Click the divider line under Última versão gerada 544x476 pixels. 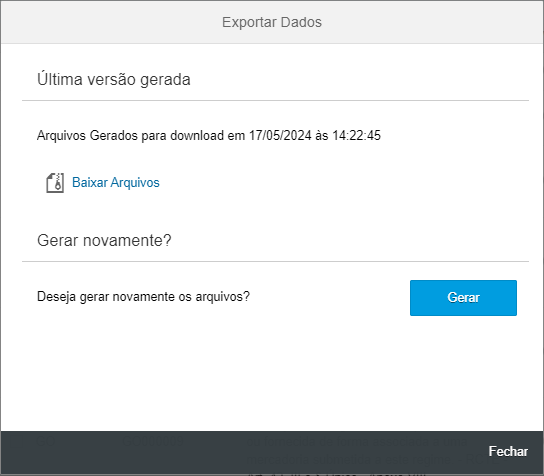click(x=275, y=101)
